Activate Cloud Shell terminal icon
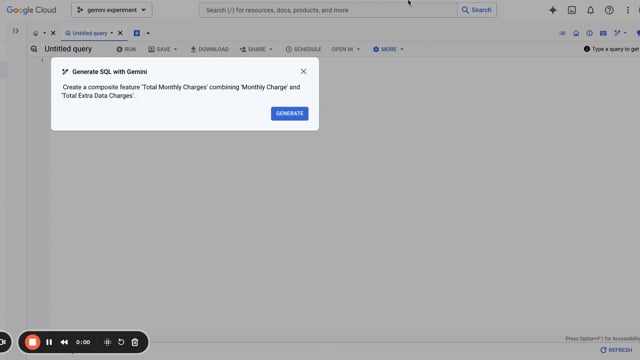This screenshot has width=640, height=360. (572, 10)
